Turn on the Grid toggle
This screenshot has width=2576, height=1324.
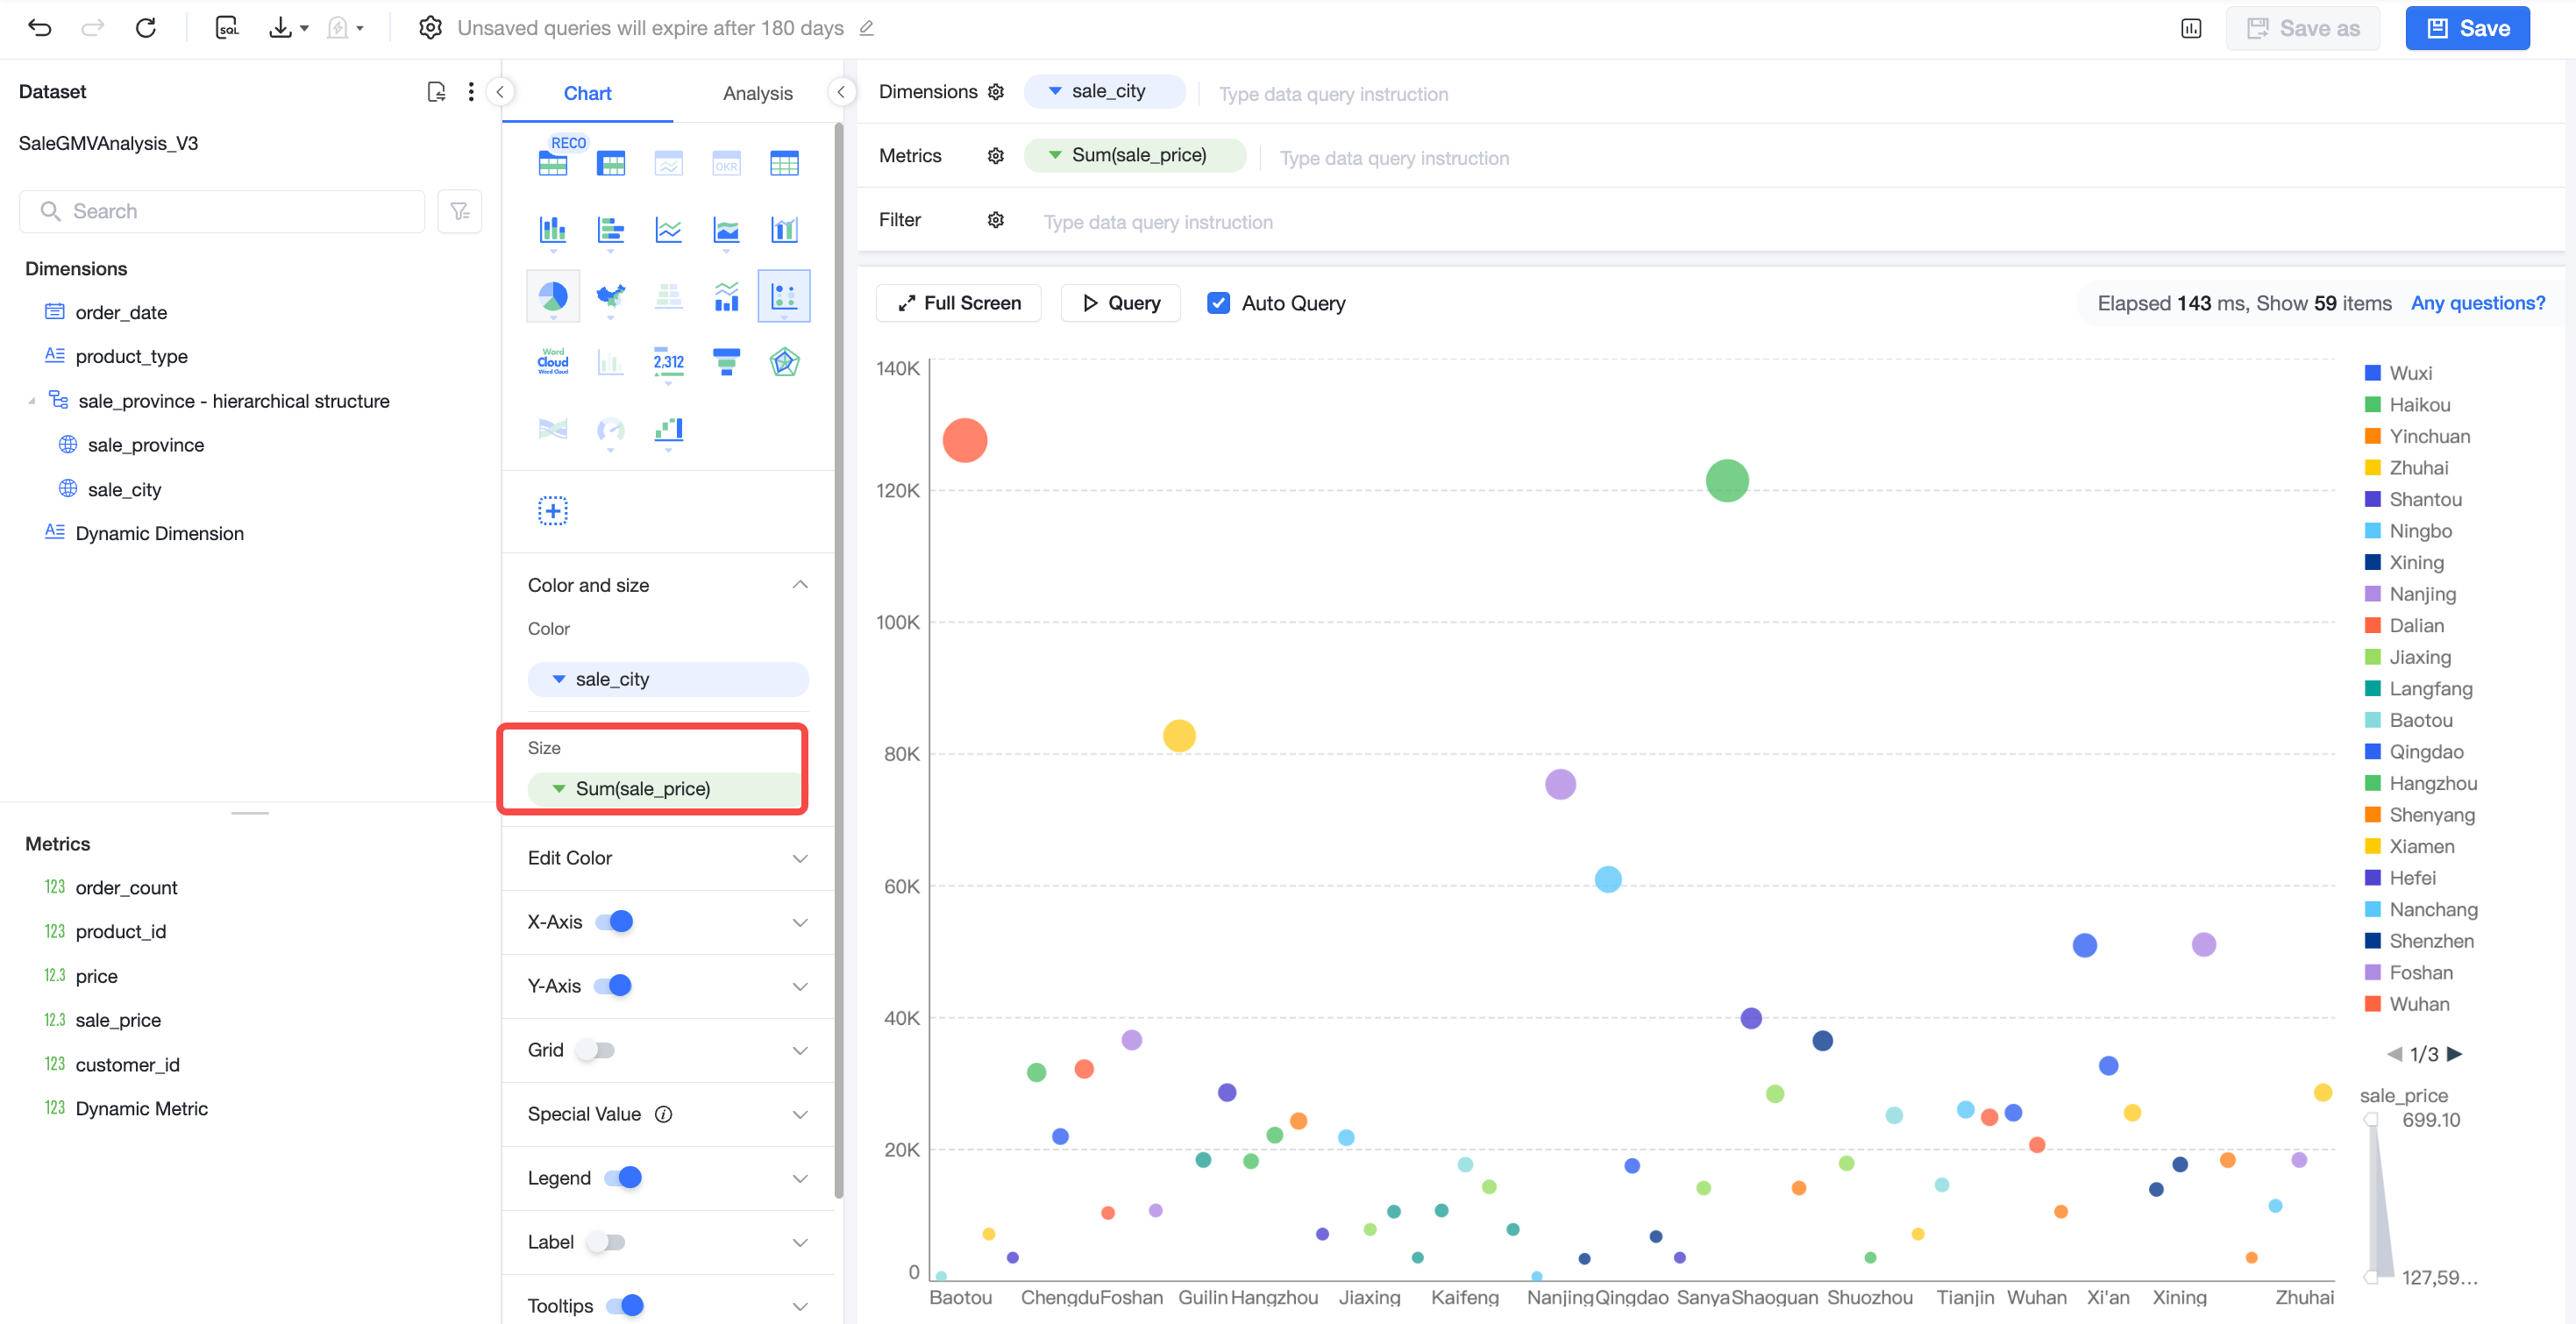pyautogui.click(x=596, y=1050)
